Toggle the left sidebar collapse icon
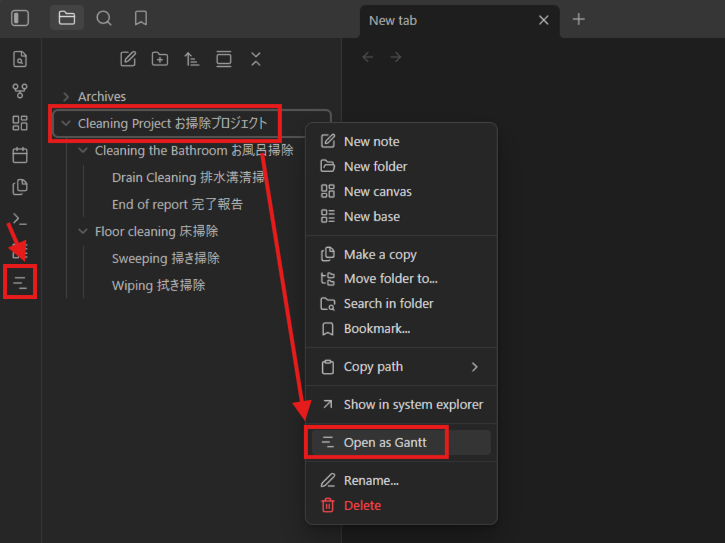 [x=20, y=19]
